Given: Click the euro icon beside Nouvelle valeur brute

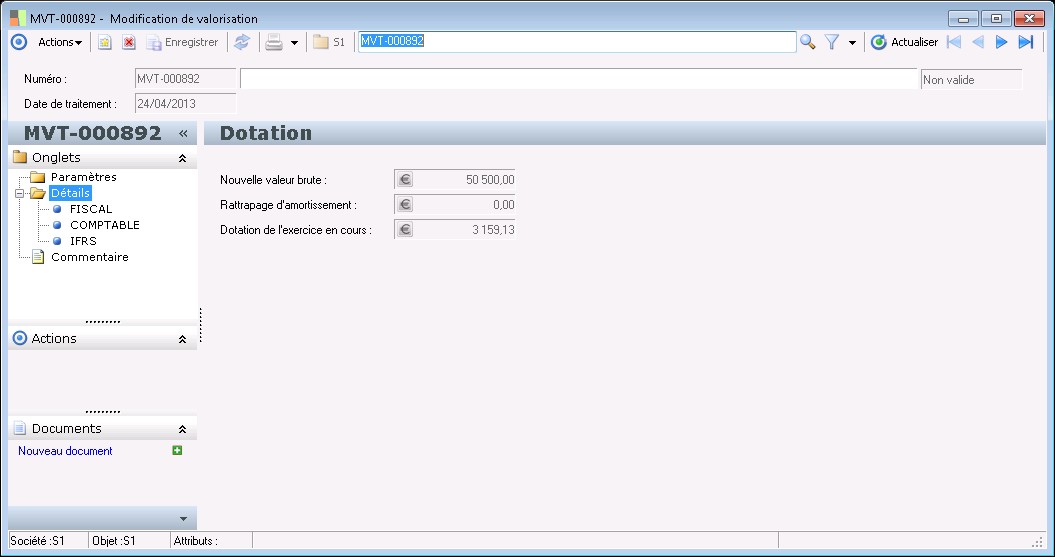Looking at the screenshot, I should (x=404, y=180).
